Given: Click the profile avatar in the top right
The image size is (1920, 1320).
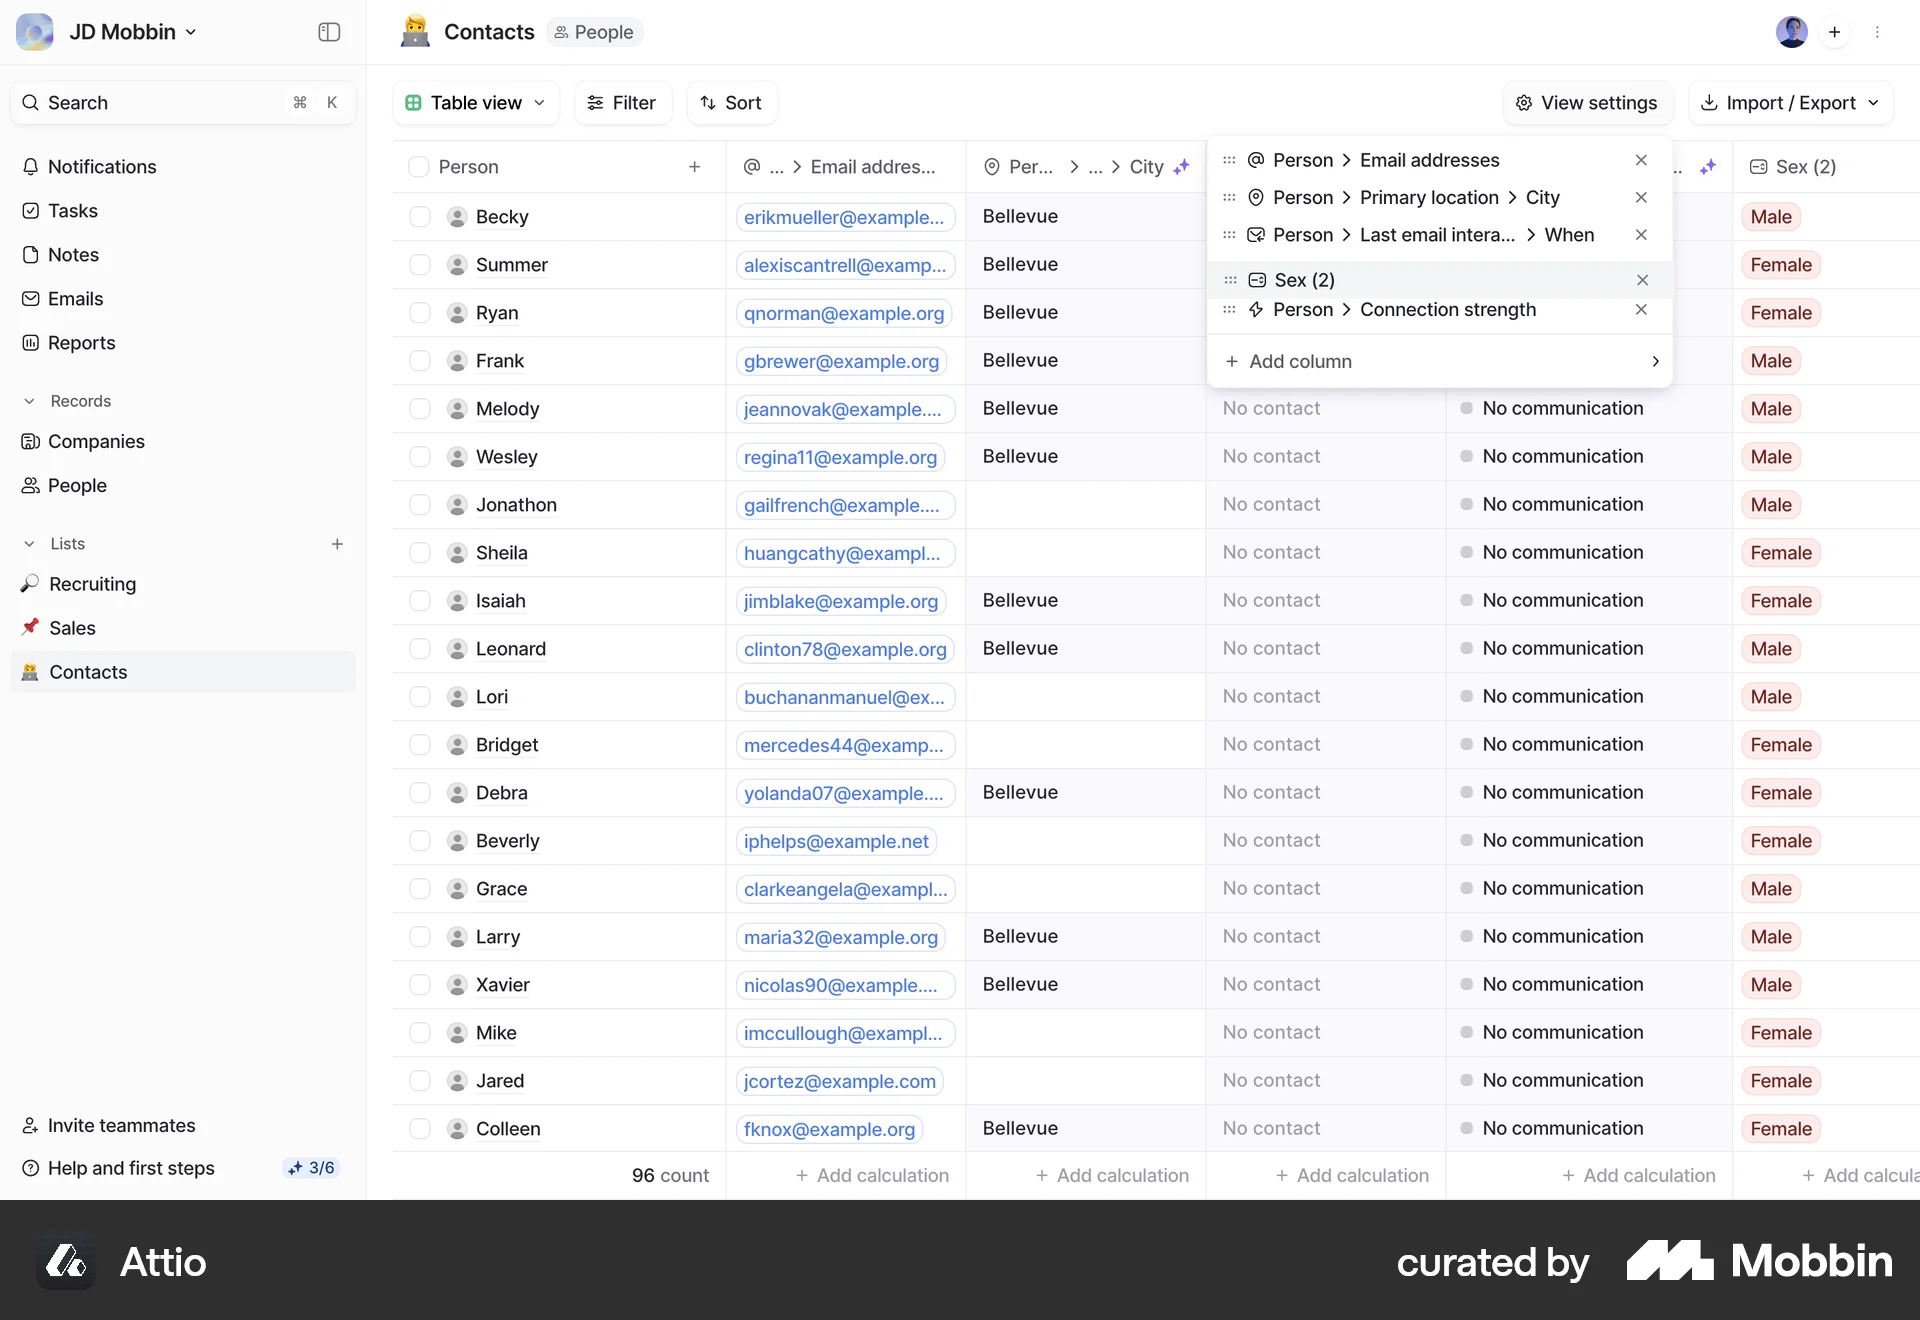Looking at the screenshot, I should tap(1792, 31).
